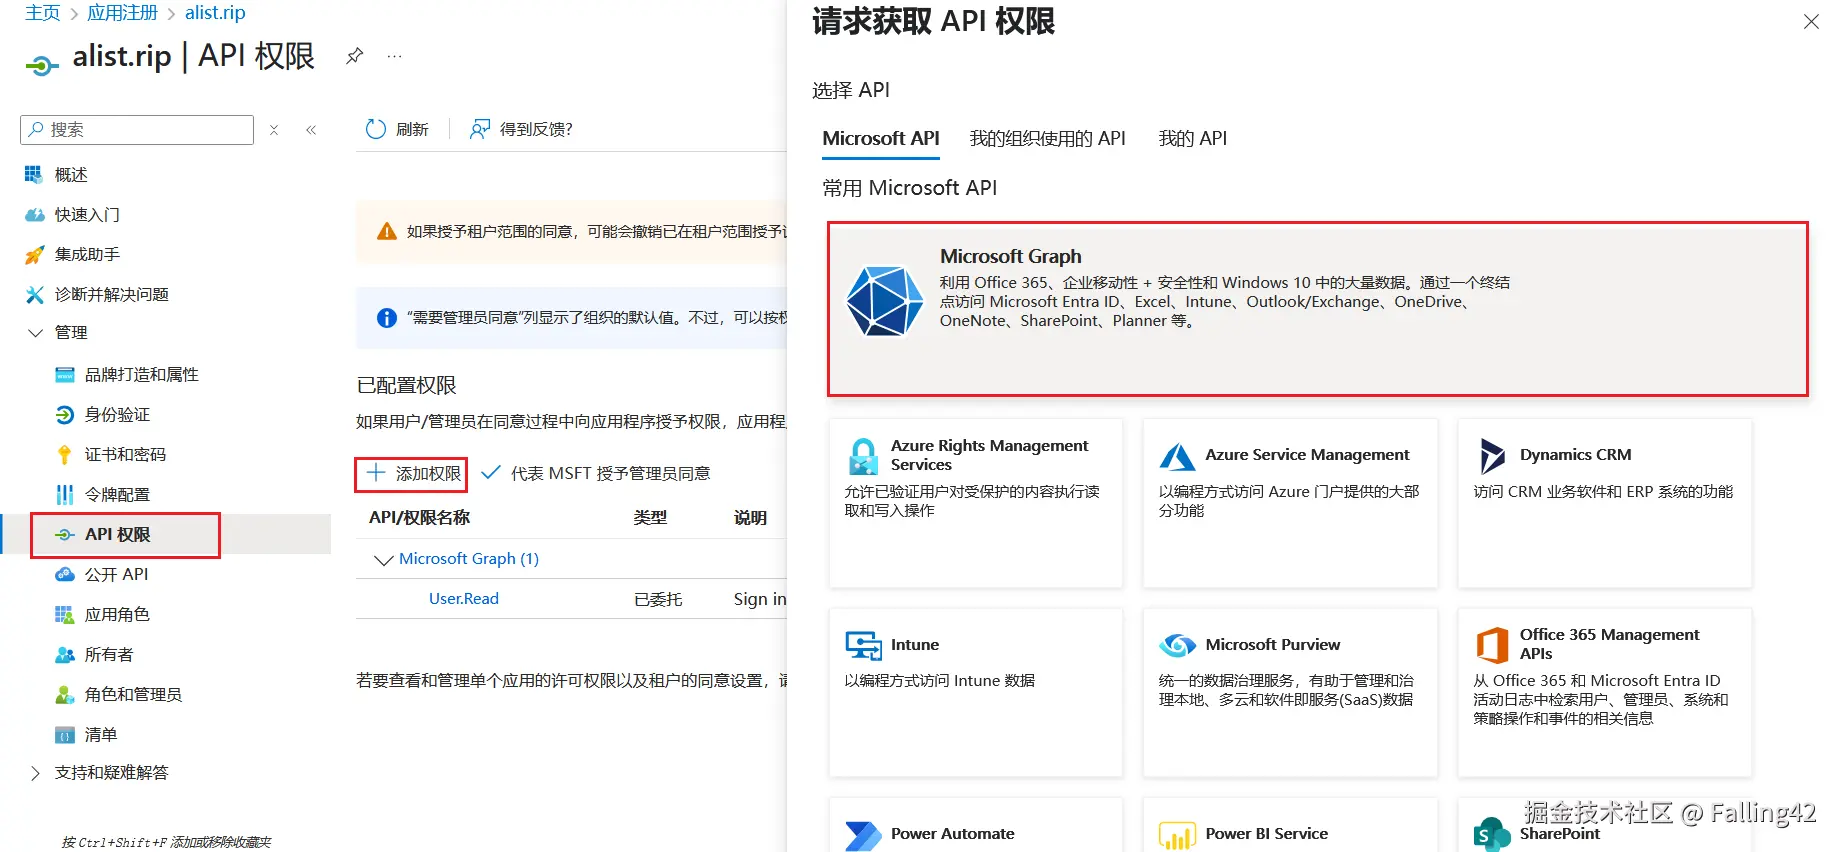Click the Microsoft Graph polyhedron logo
Screen dimensions: 1840x852
[884, 300]
